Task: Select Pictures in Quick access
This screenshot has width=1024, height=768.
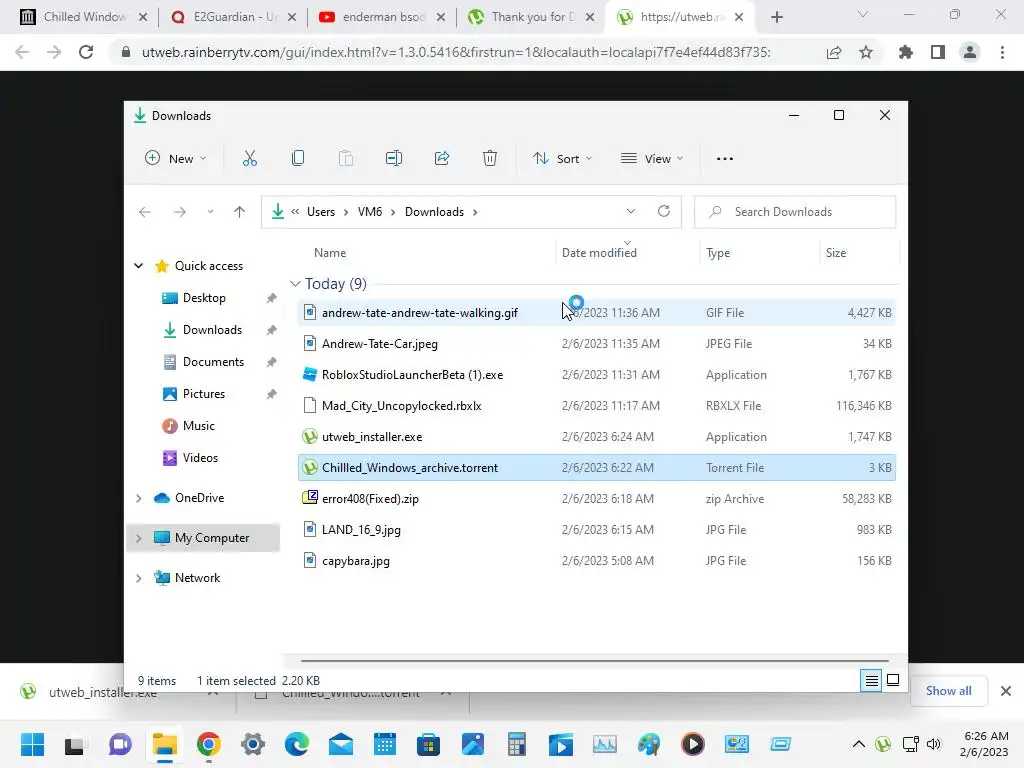Action: coord(203,394)
